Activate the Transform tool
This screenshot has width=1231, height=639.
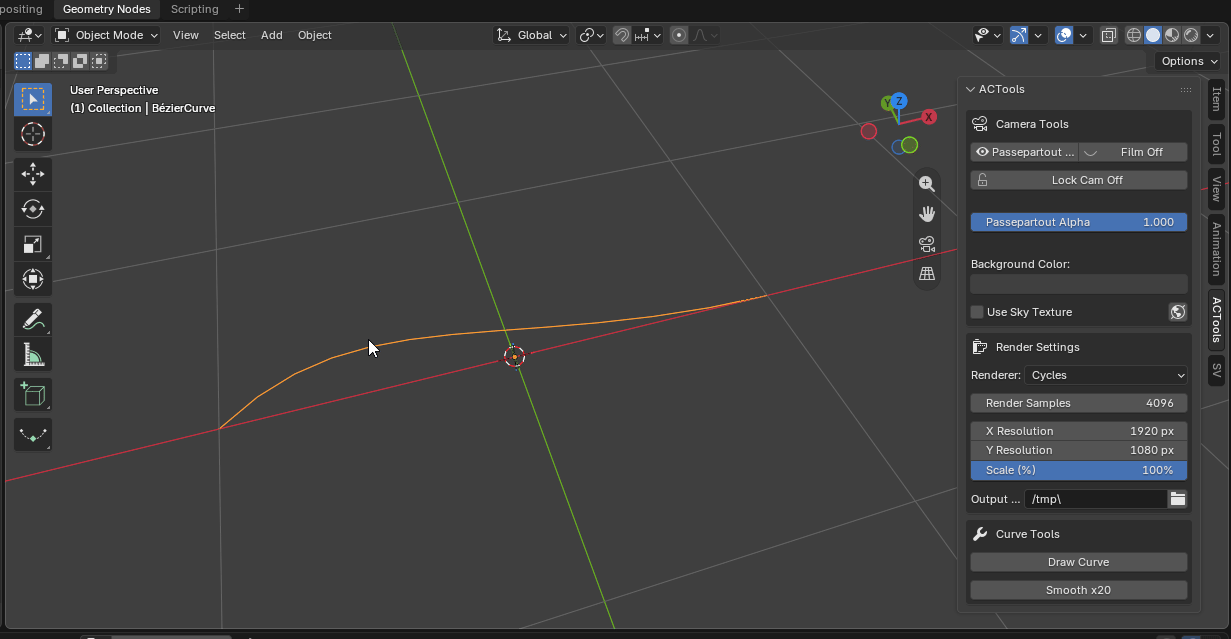coord(33,279)
